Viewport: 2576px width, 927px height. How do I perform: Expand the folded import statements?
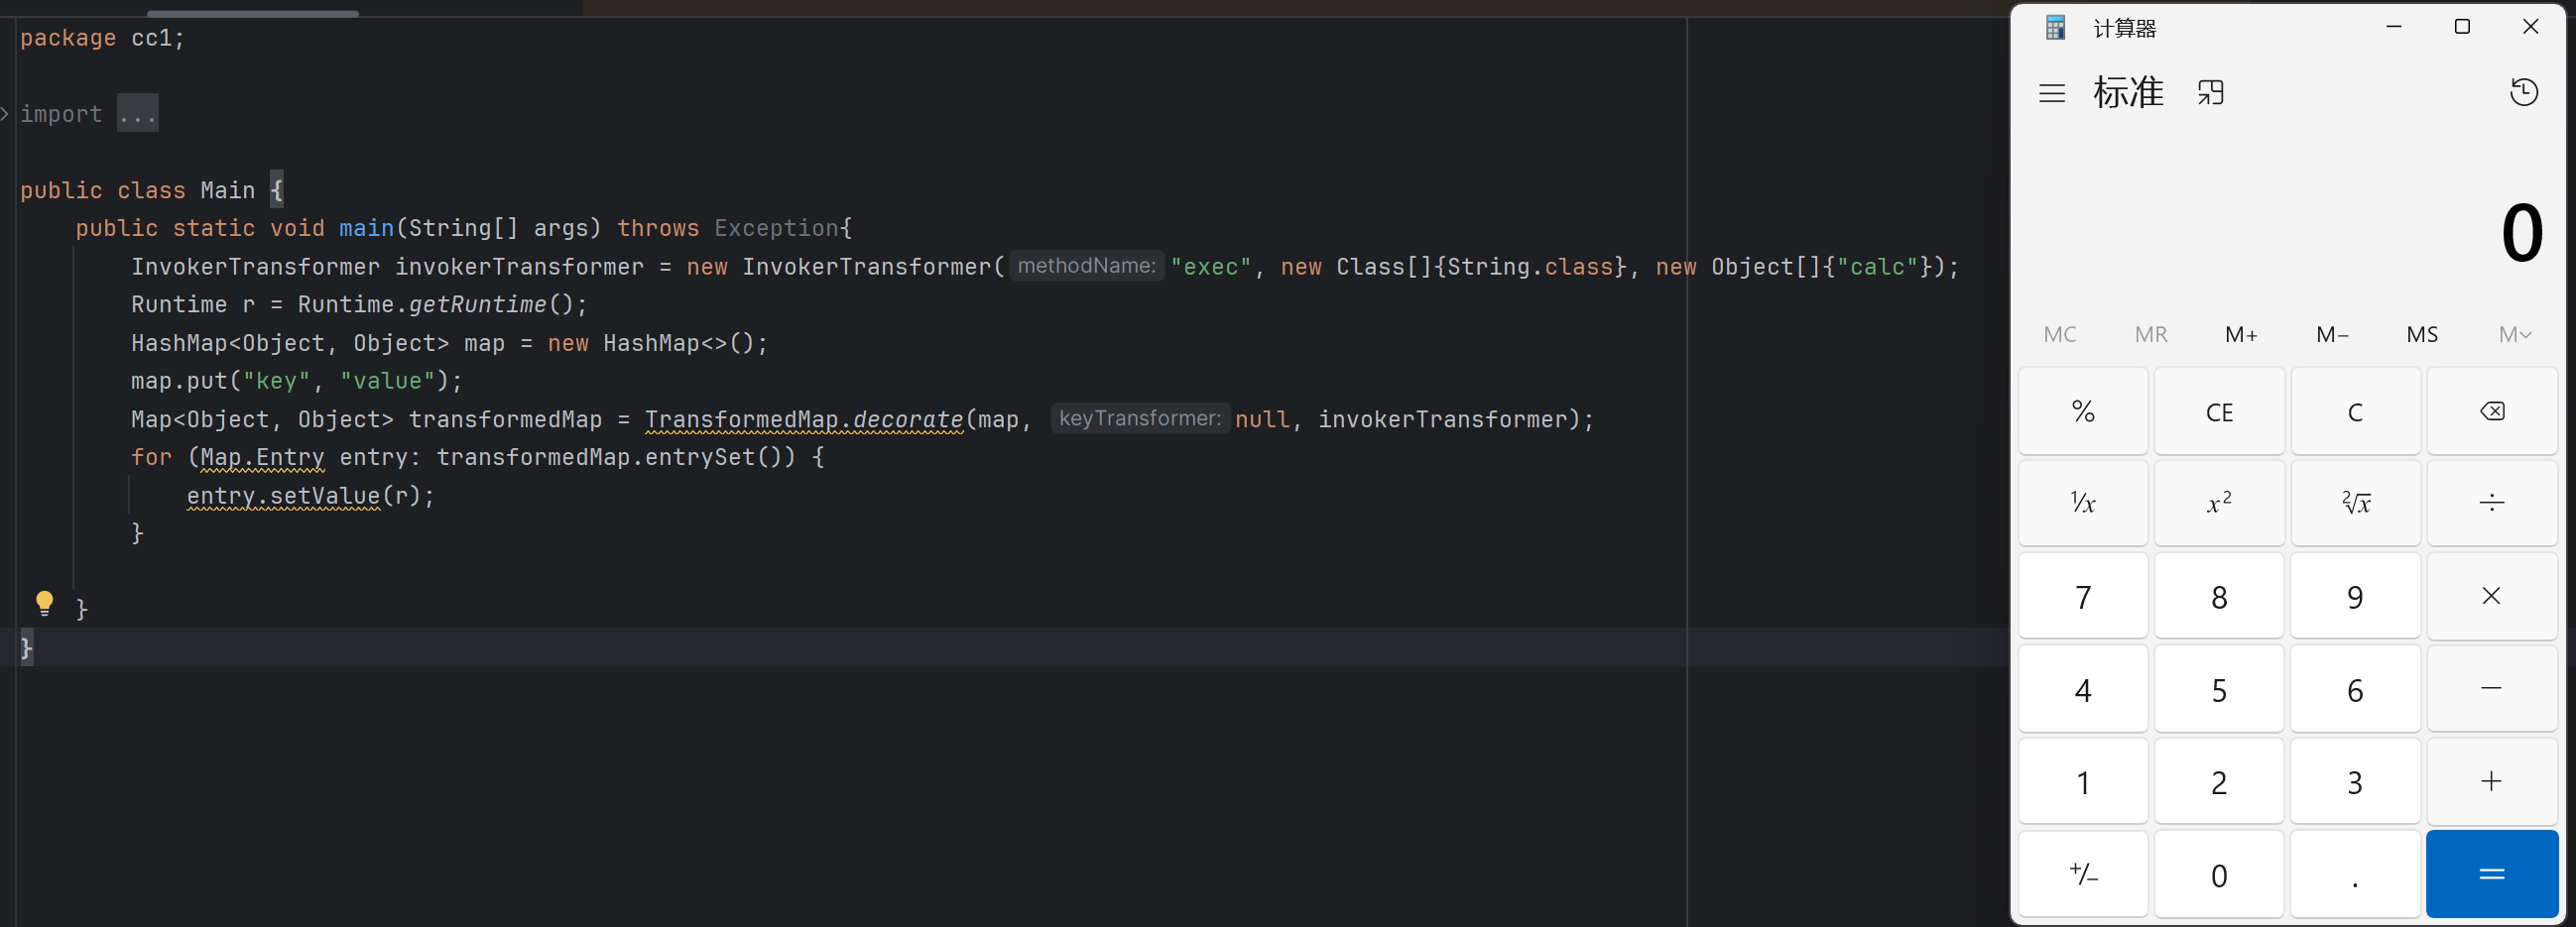pos(5,114)
